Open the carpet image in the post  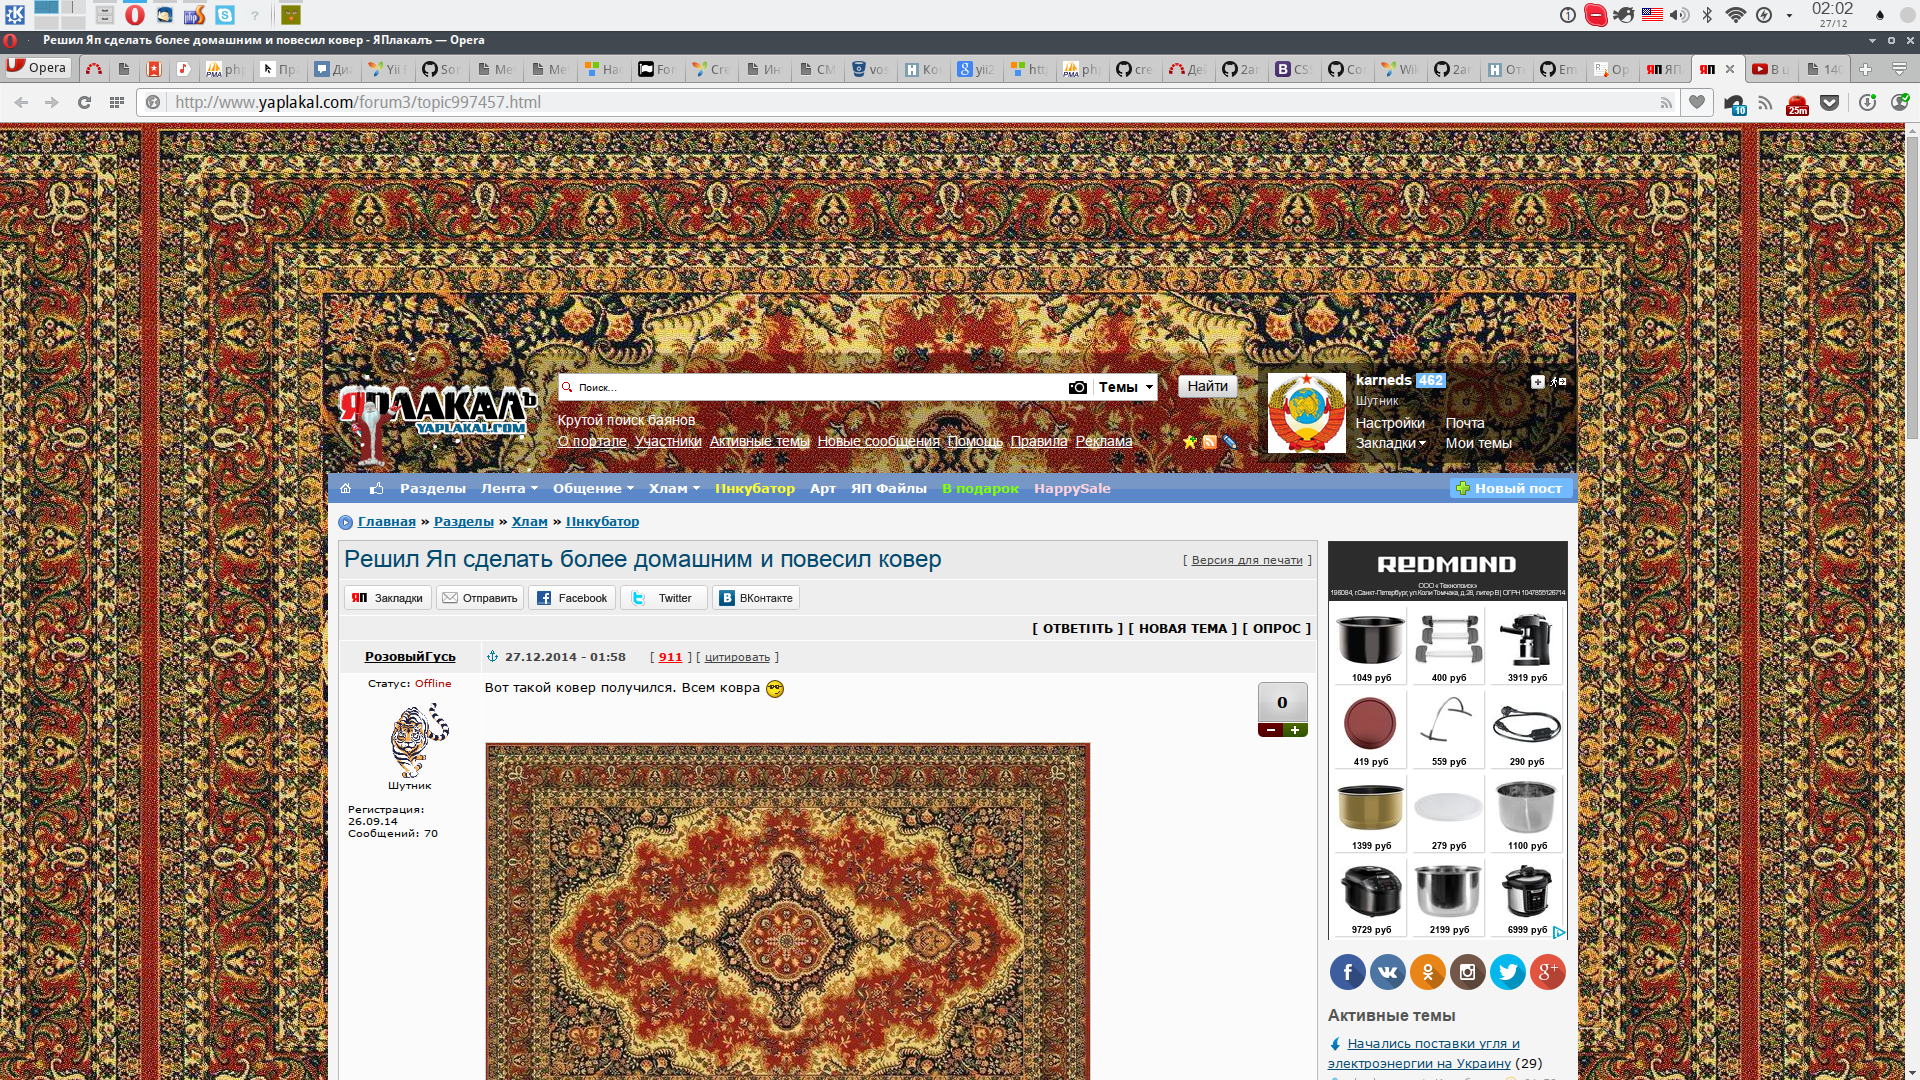788,911
